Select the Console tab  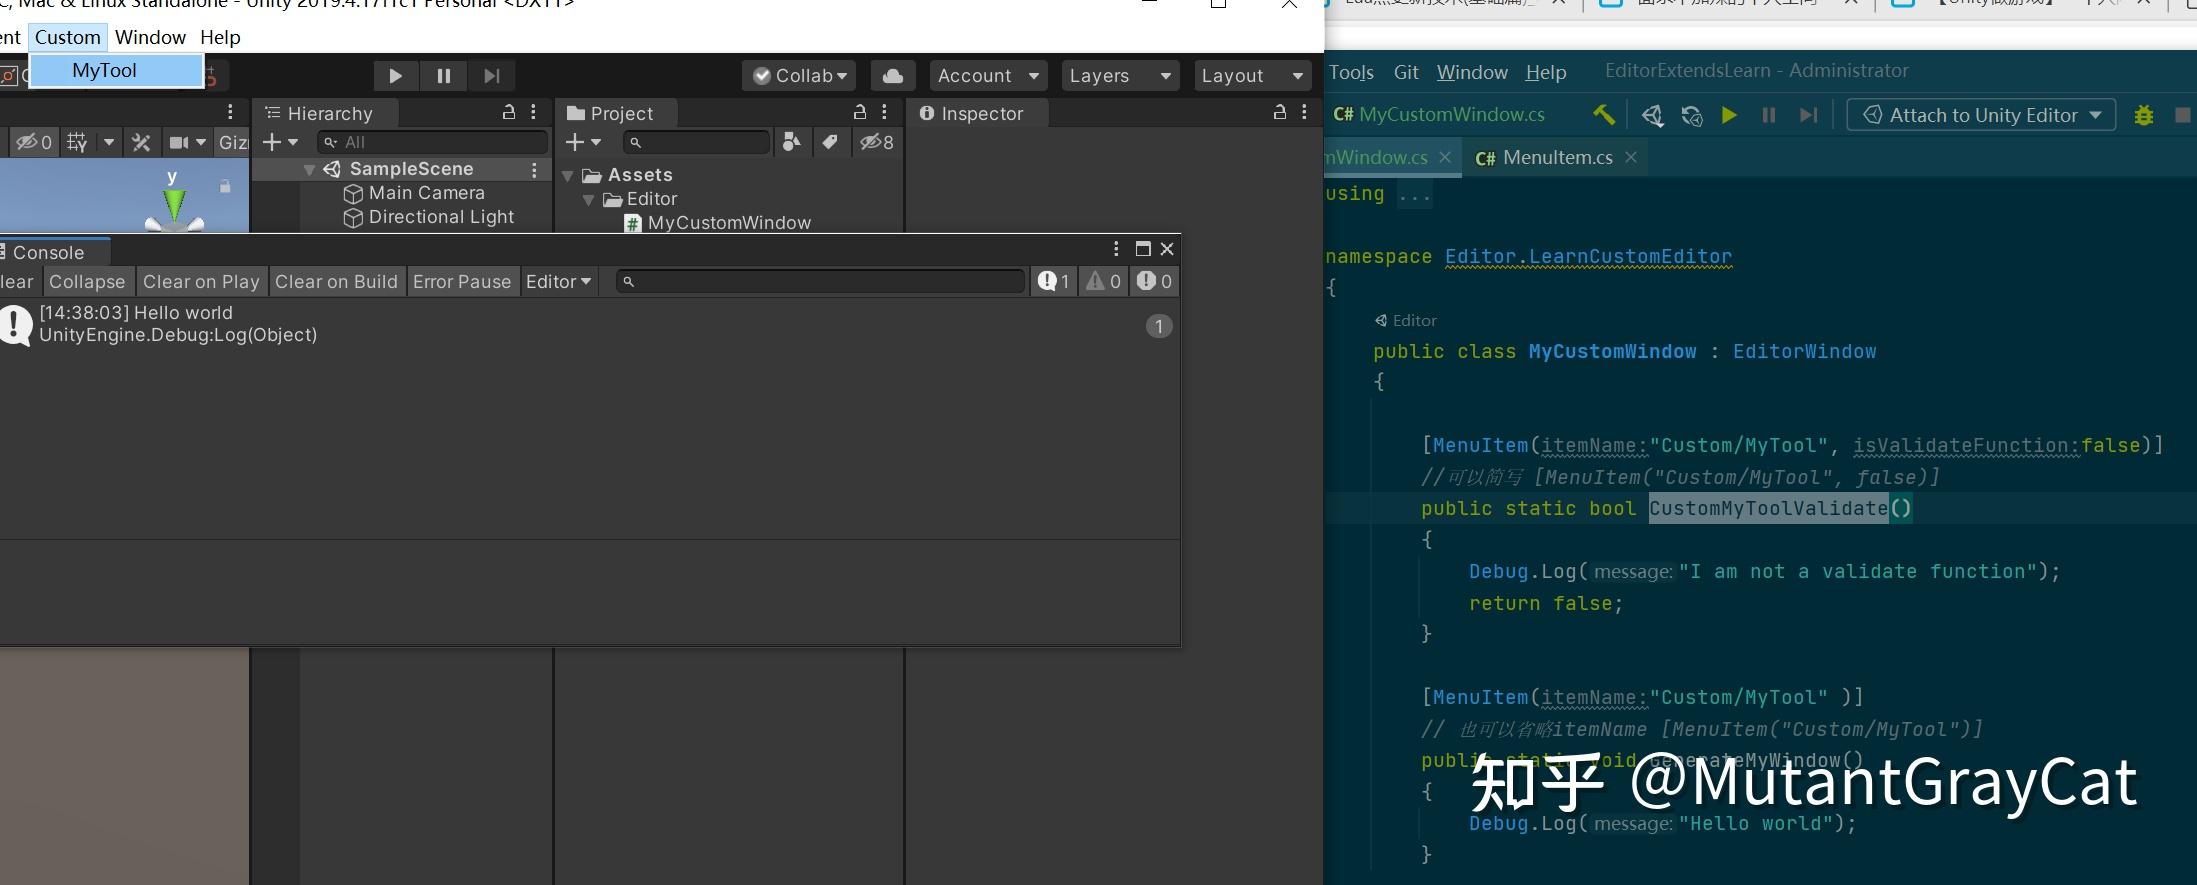click(x=48, y=253)
